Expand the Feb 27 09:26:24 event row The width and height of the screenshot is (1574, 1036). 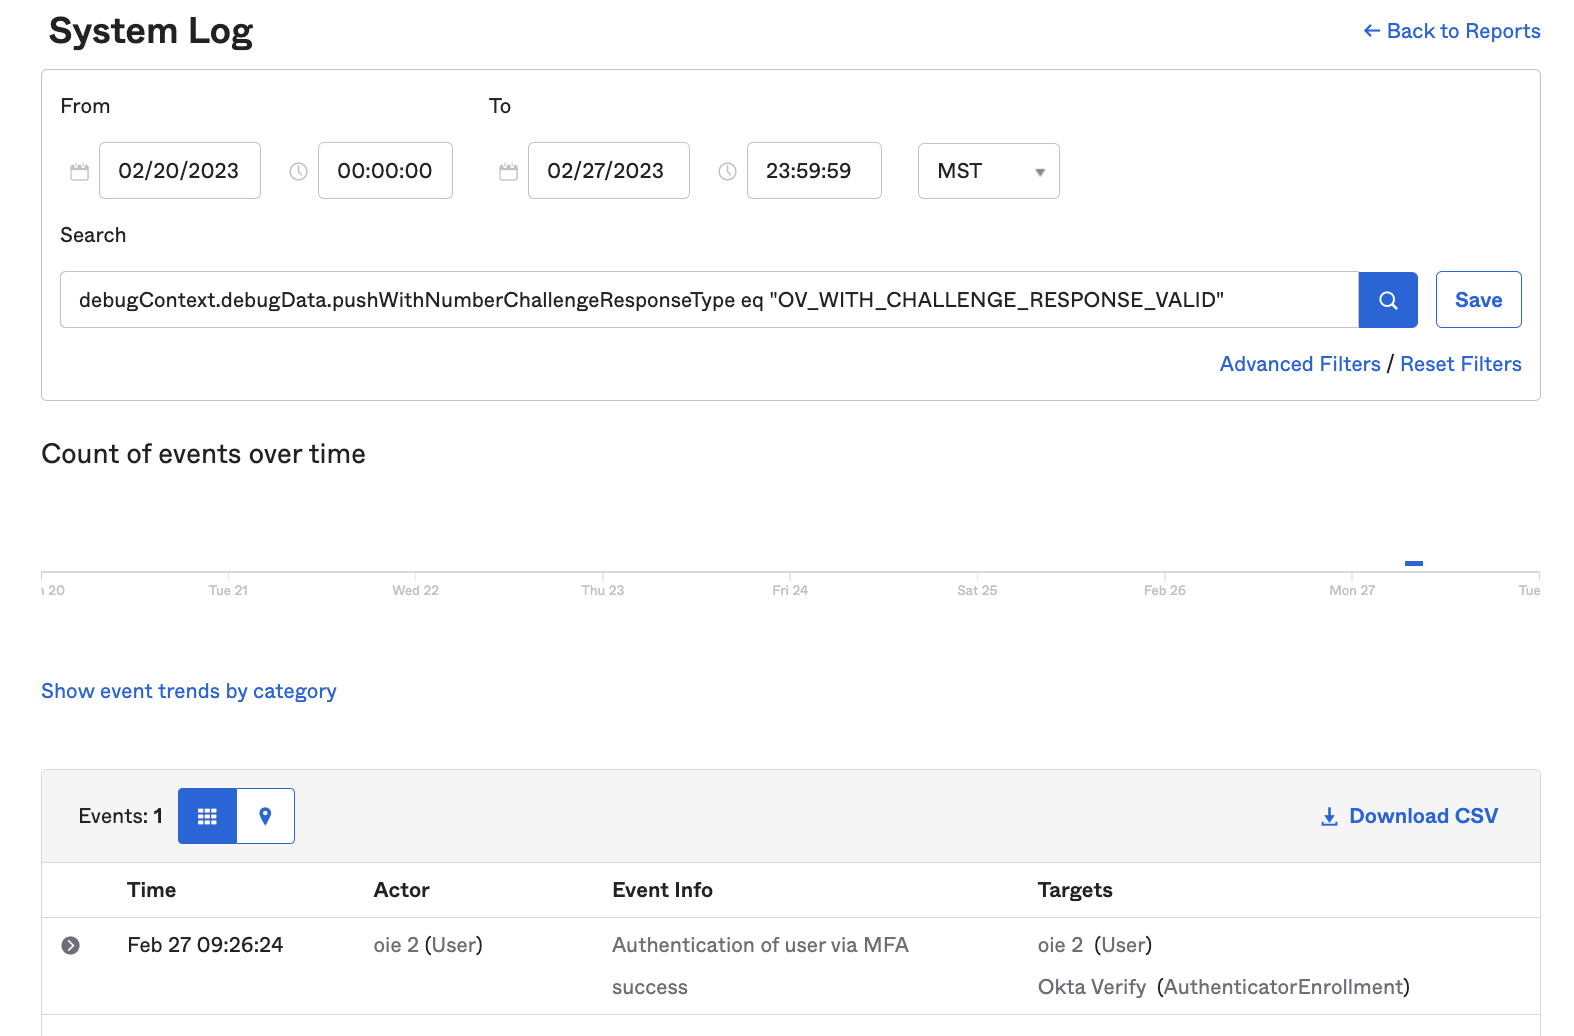coord(71,945)
